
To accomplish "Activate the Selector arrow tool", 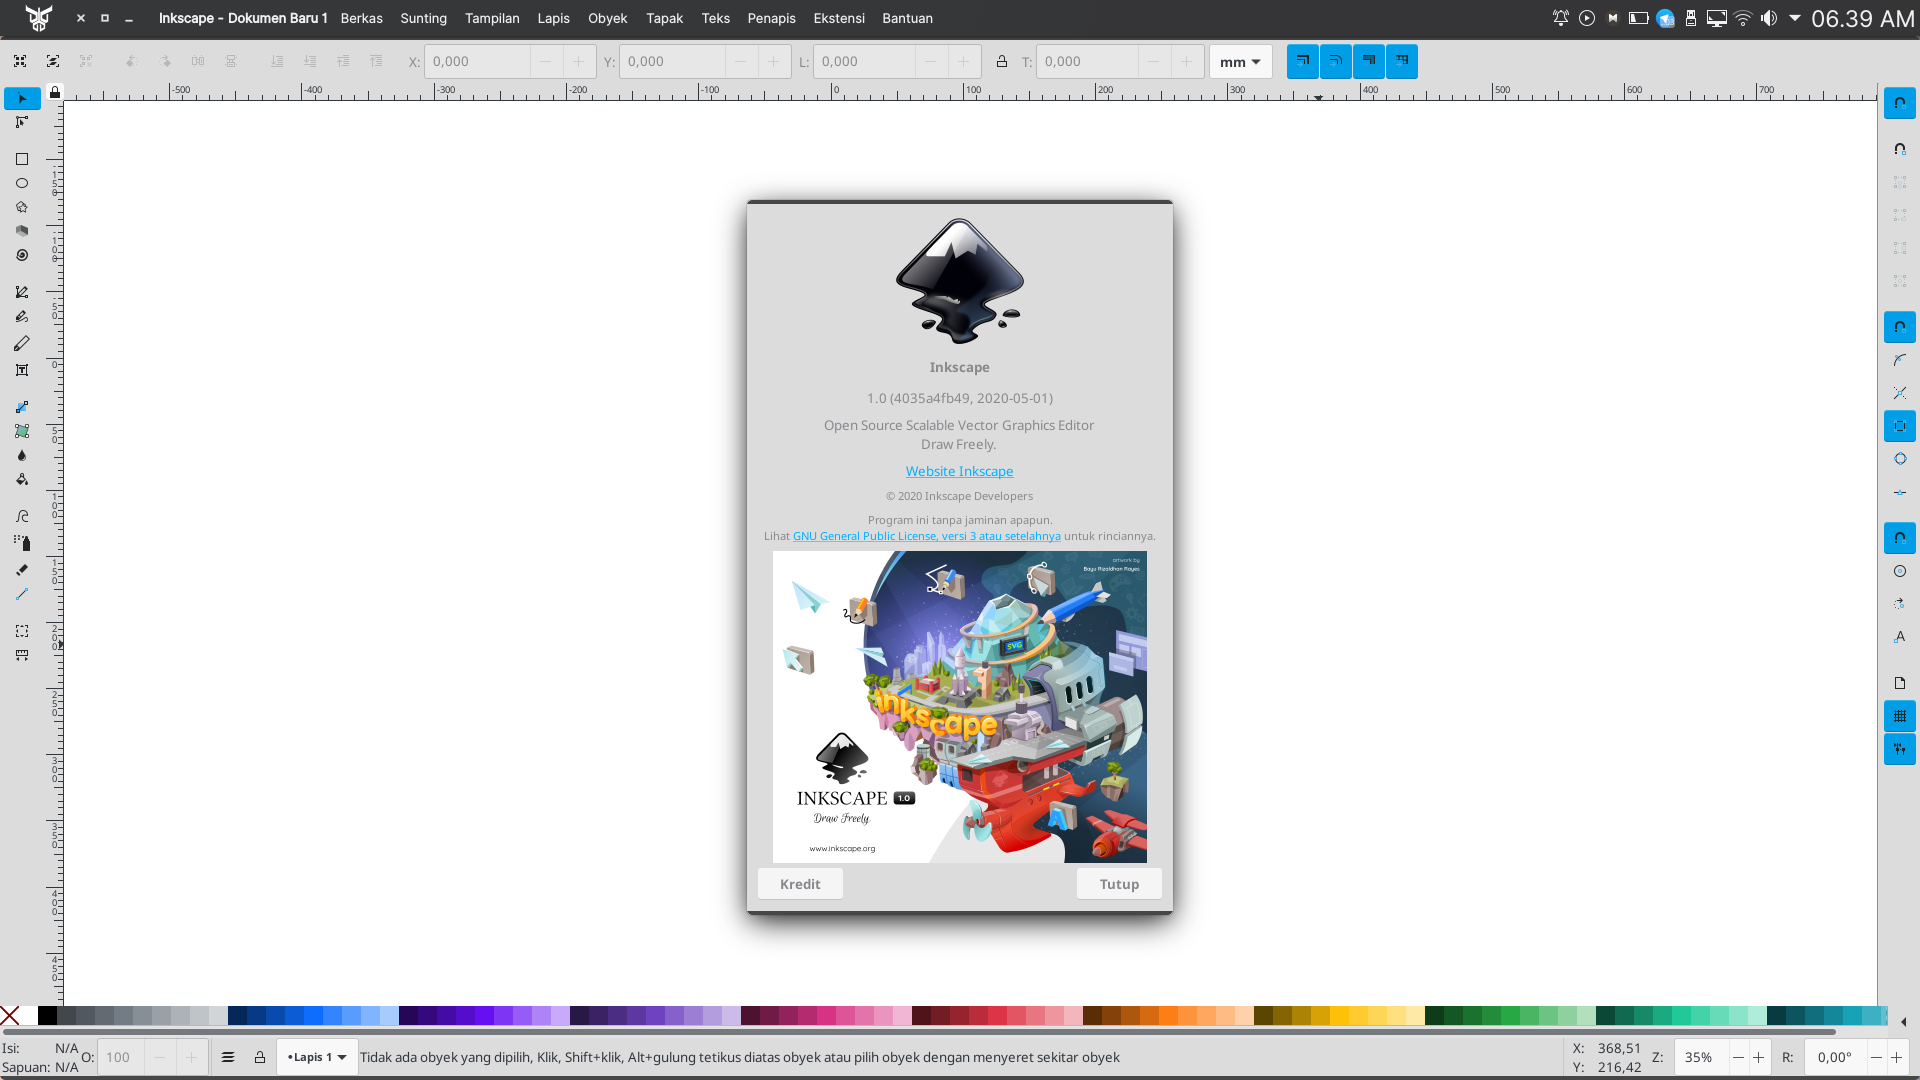I will point(22,98).
